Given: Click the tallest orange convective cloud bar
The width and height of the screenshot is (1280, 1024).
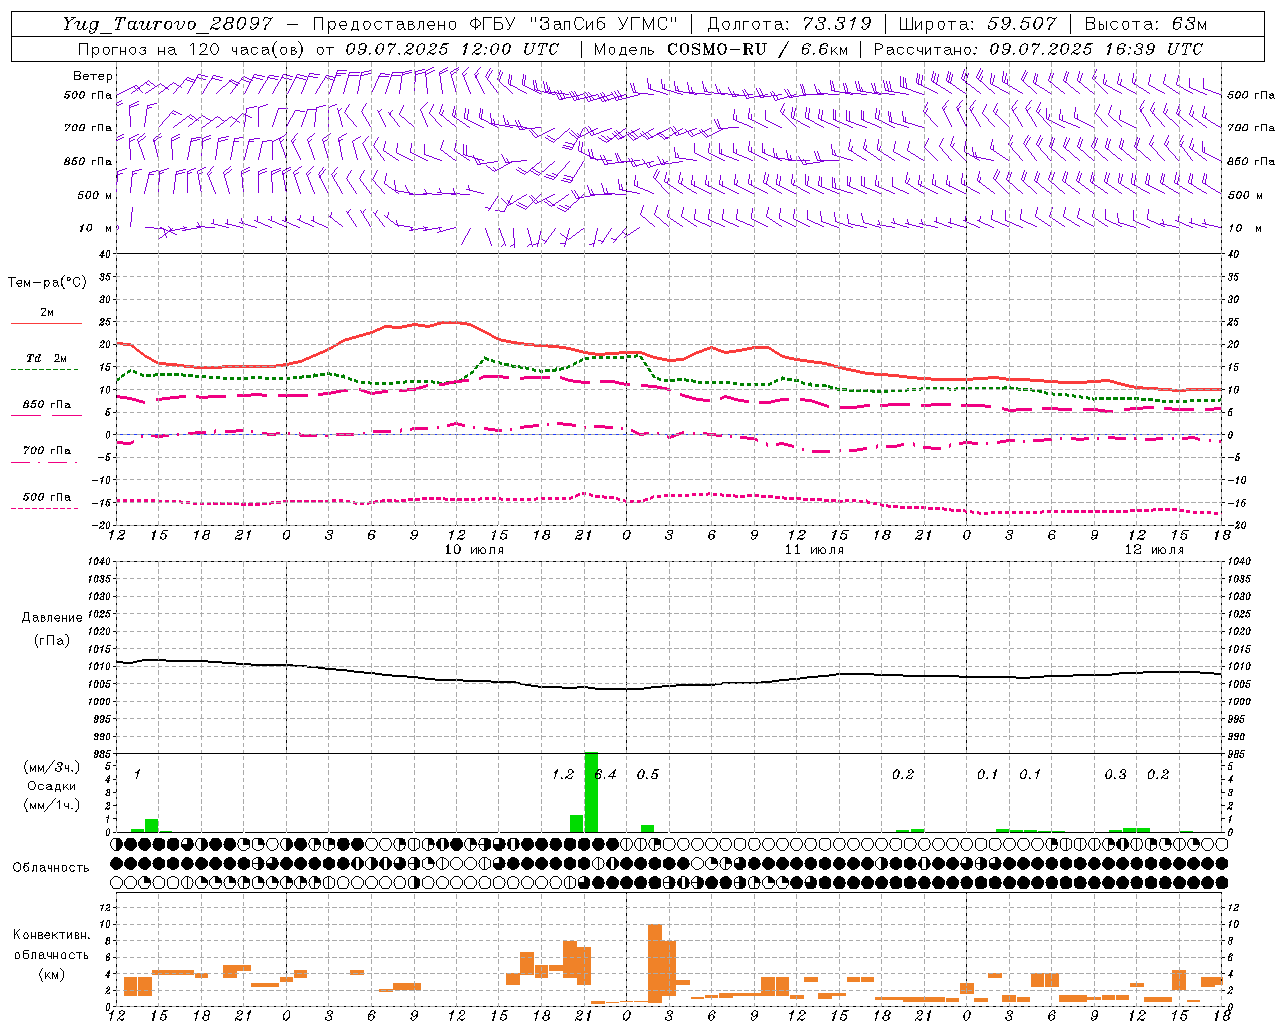Looking at the screenshot, I should pos(655,963).
